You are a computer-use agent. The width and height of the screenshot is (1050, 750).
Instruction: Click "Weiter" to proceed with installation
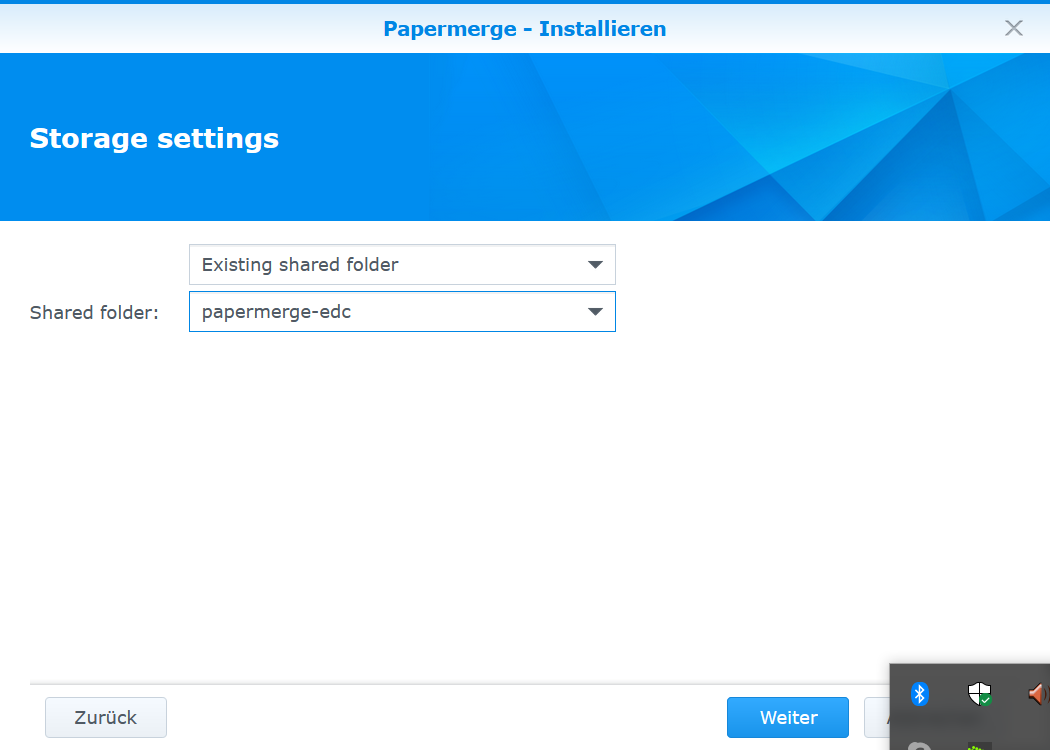(787, 717)
